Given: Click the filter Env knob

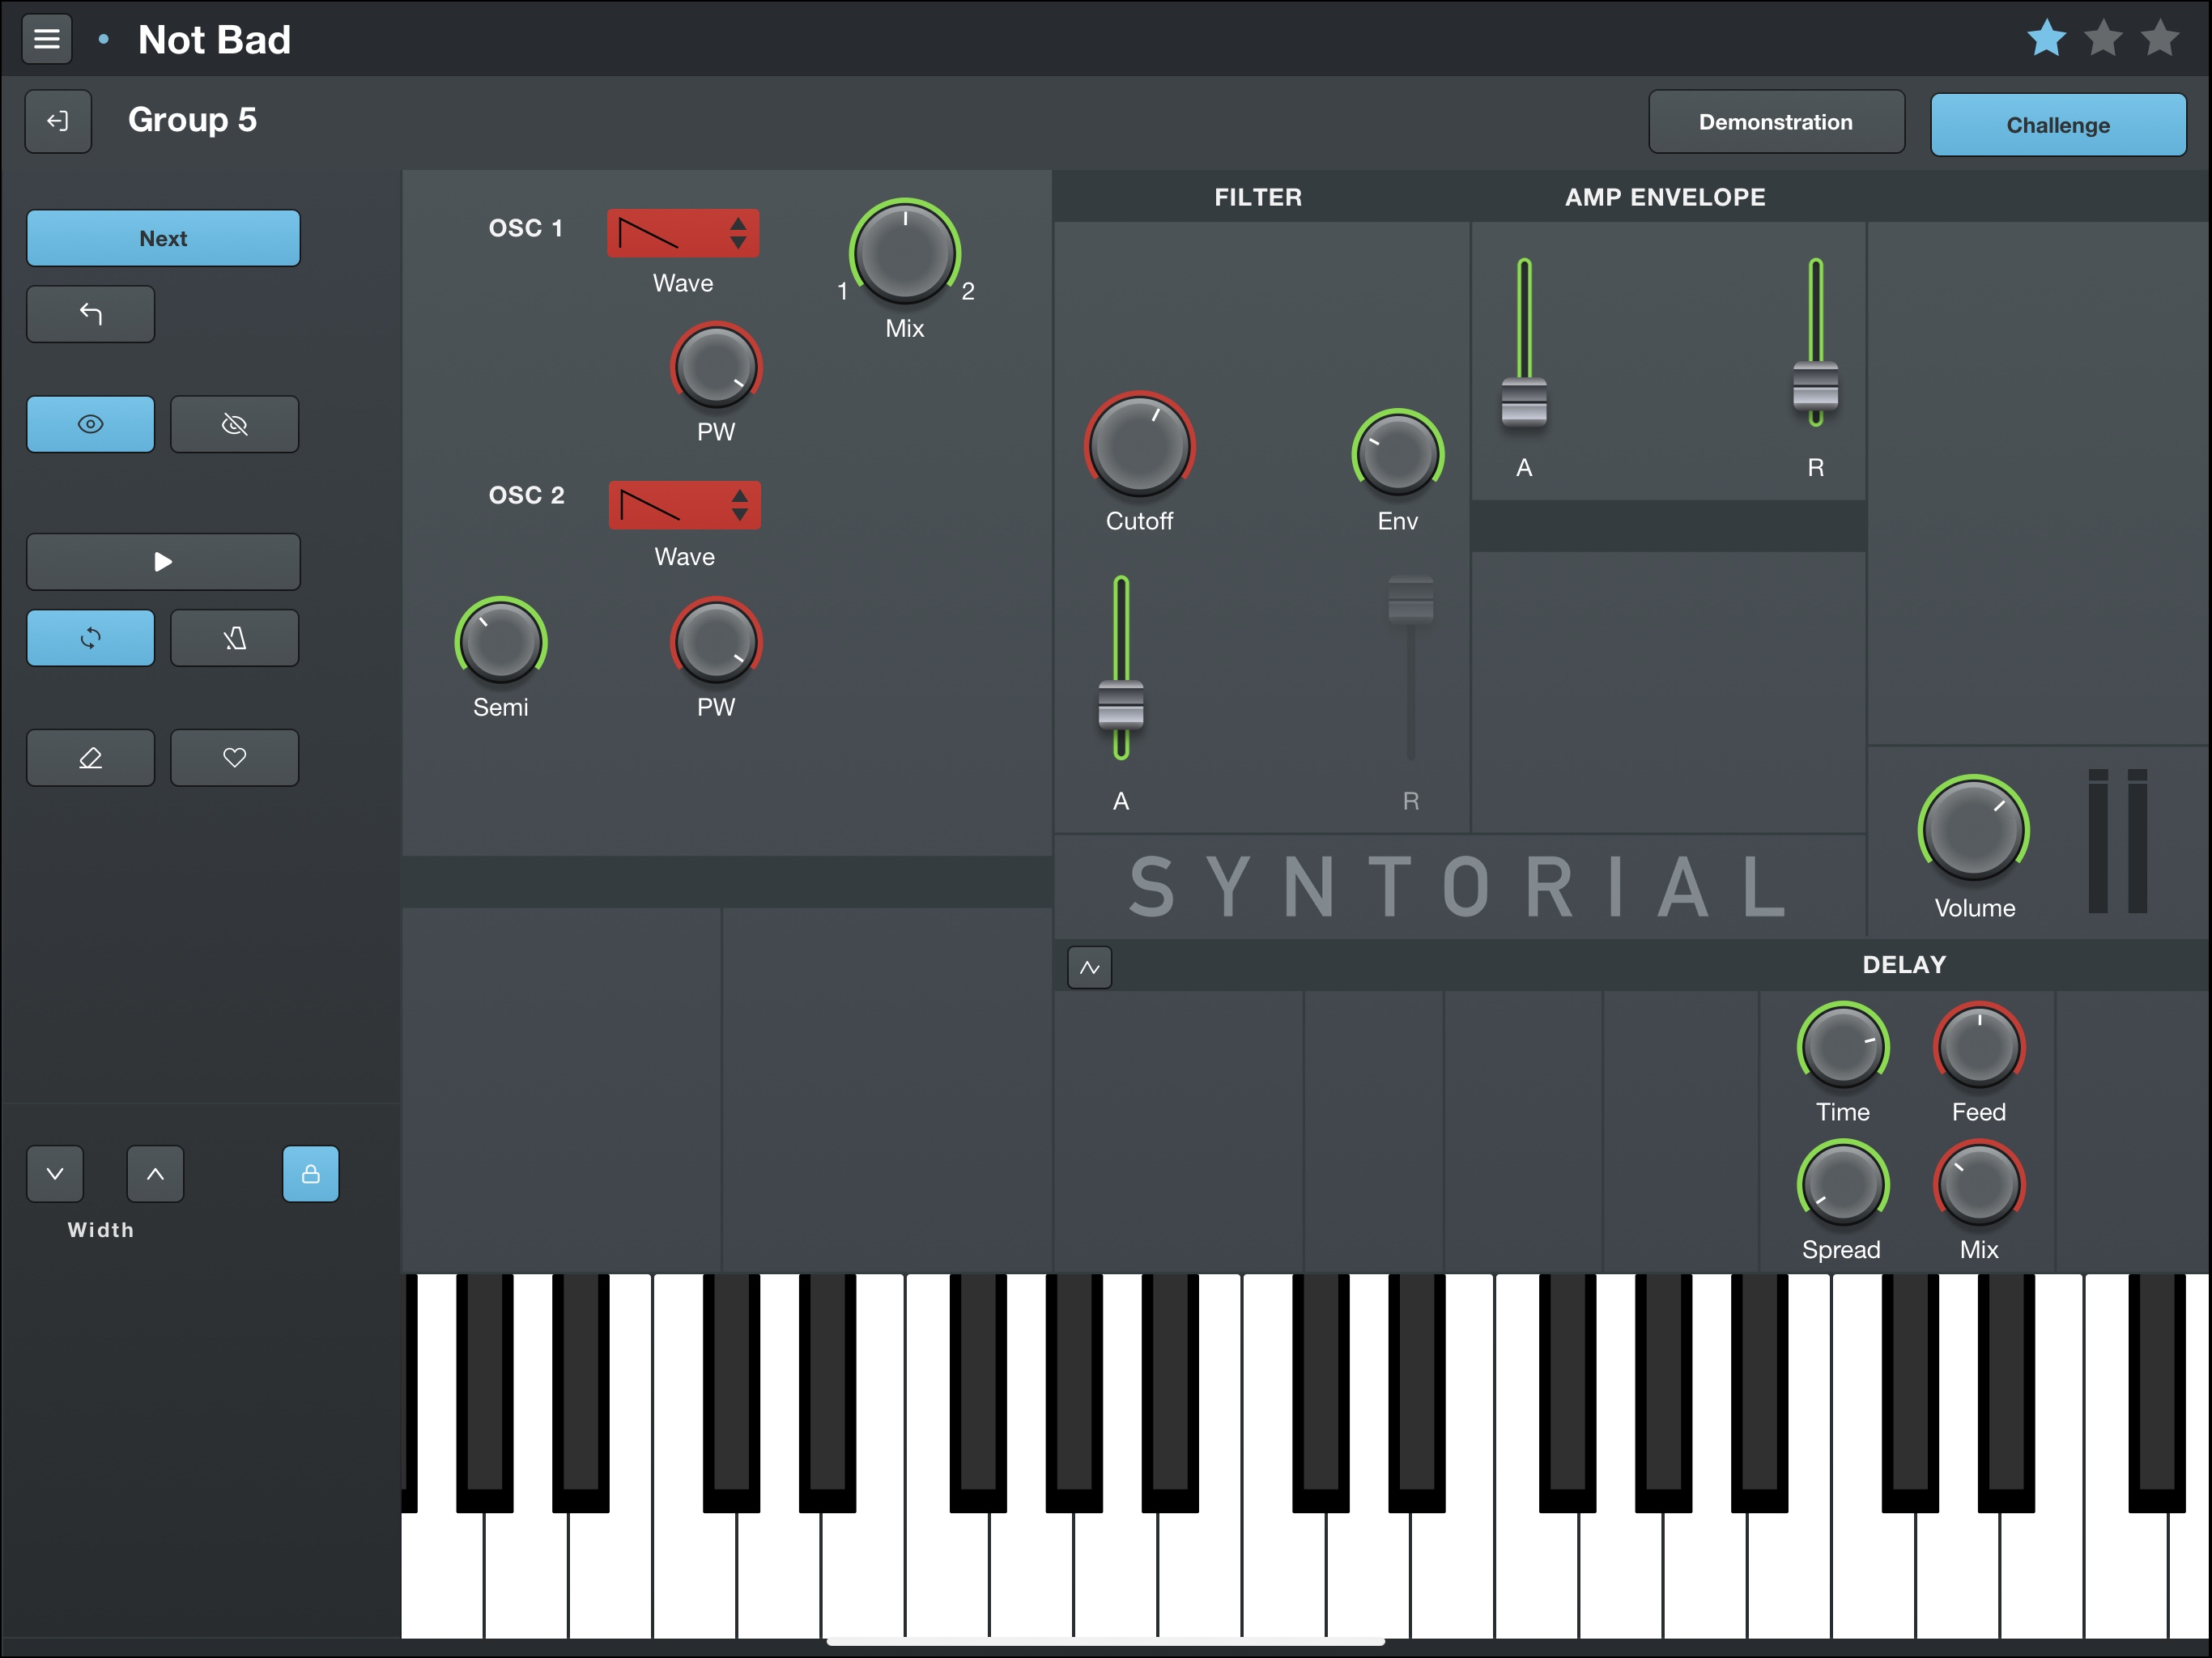Looking at the screenshot, I should tap(1398, 454).
